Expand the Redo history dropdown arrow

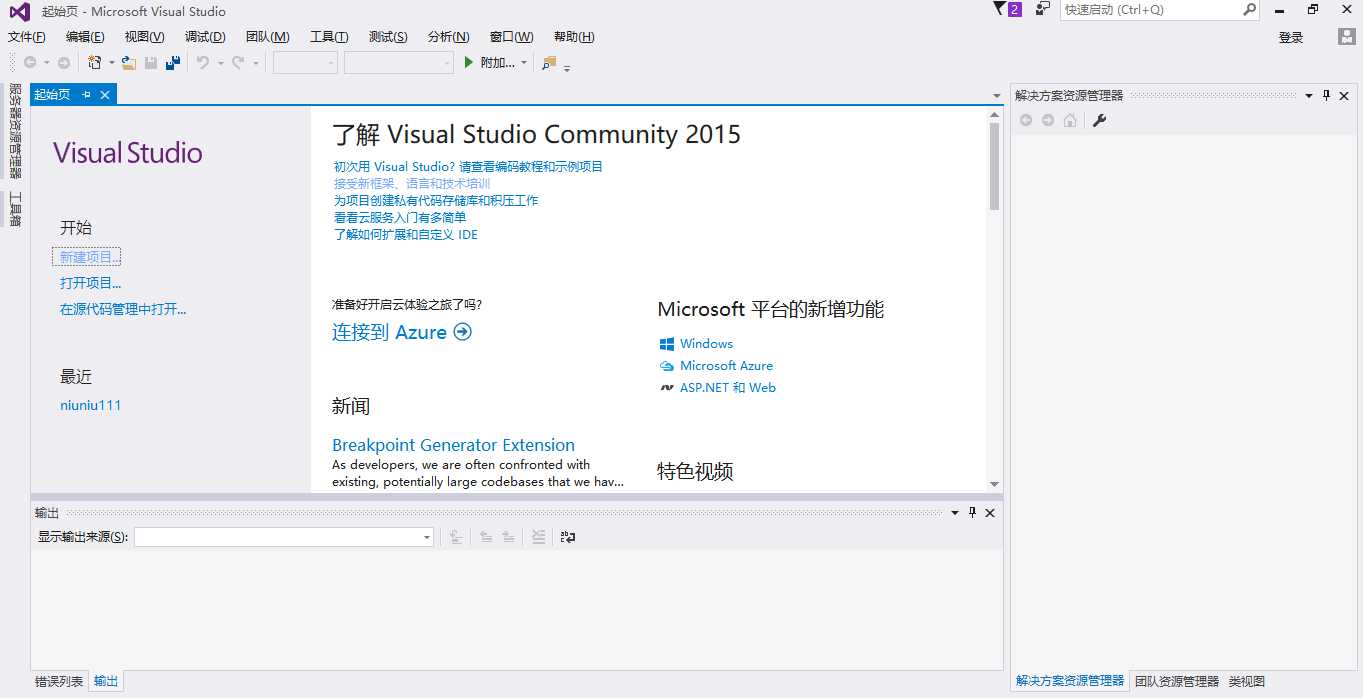click(x=255, y=63)
